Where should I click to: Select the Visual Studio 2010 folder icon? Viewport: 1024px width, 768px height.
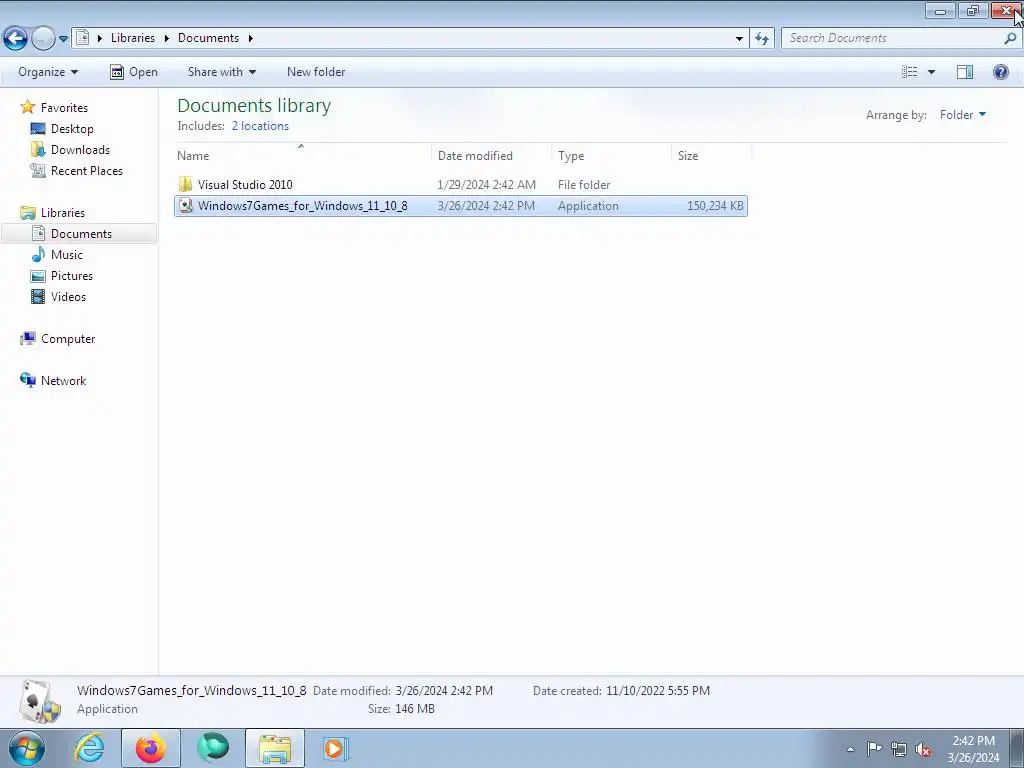pos(185,184)
